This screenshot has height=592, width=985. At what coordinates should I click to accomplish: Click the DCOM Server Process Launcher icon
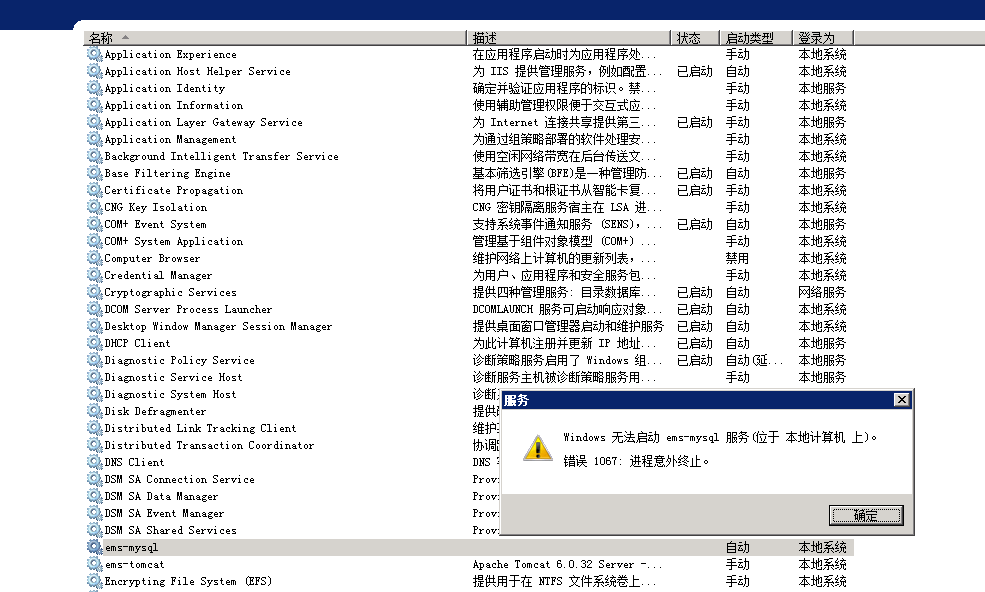click(94, 309)
